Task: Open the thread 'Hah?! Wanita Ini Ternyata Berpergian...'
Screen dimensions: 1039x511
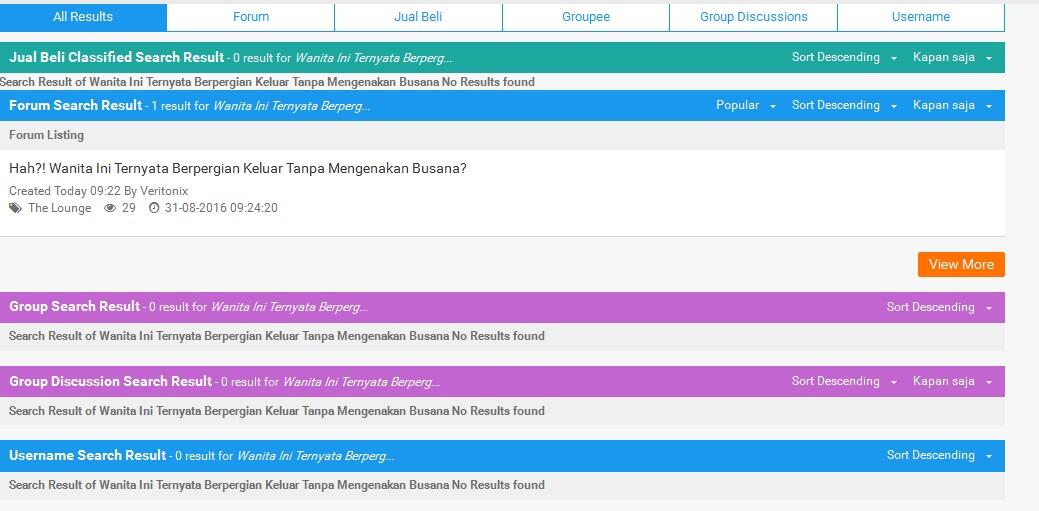Action: (x=238, y=169)
